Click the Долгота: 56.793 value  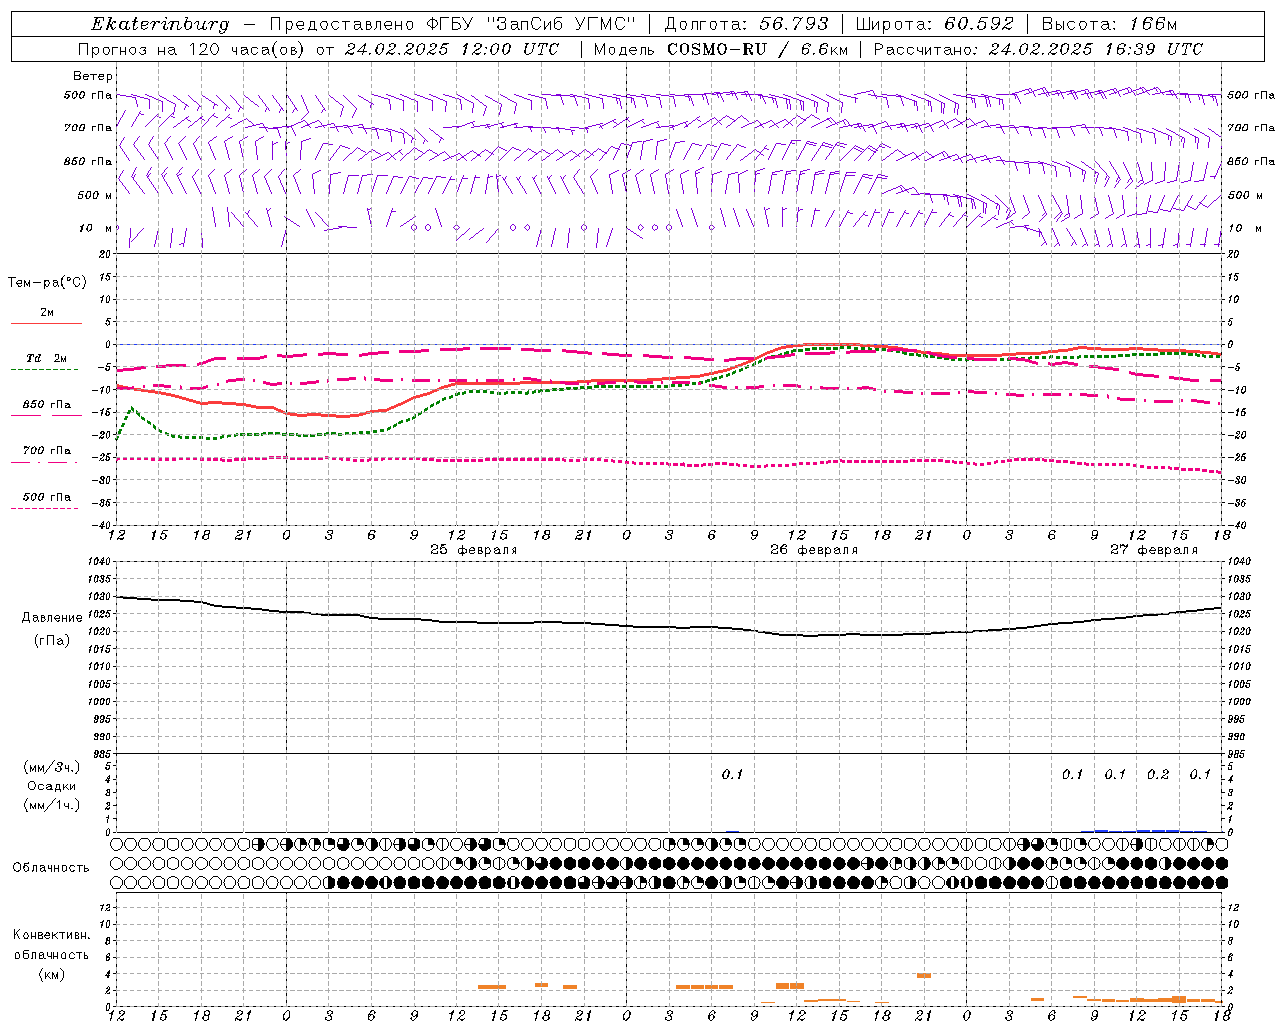point(745,24)
